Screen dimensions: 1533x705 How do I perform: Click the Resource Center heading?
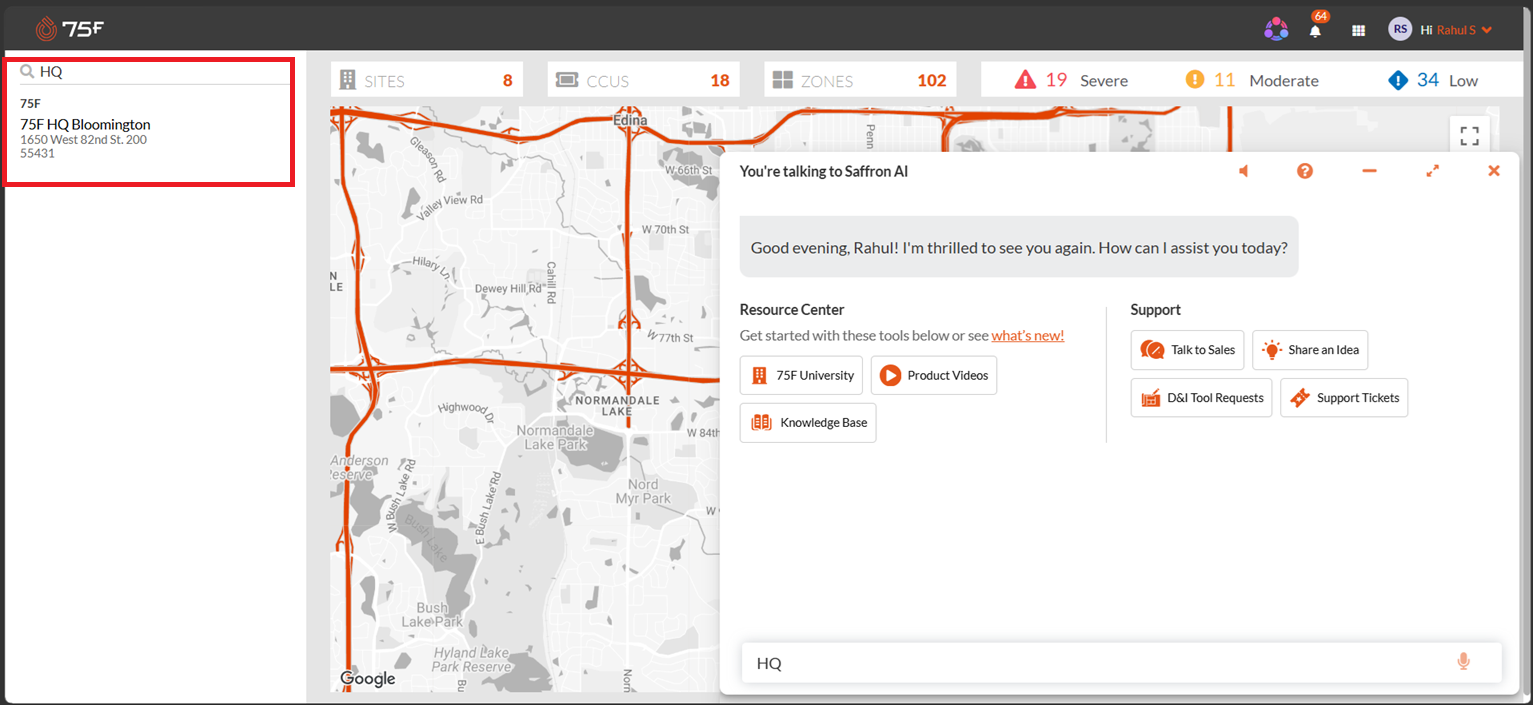click(x=792, y=310)
